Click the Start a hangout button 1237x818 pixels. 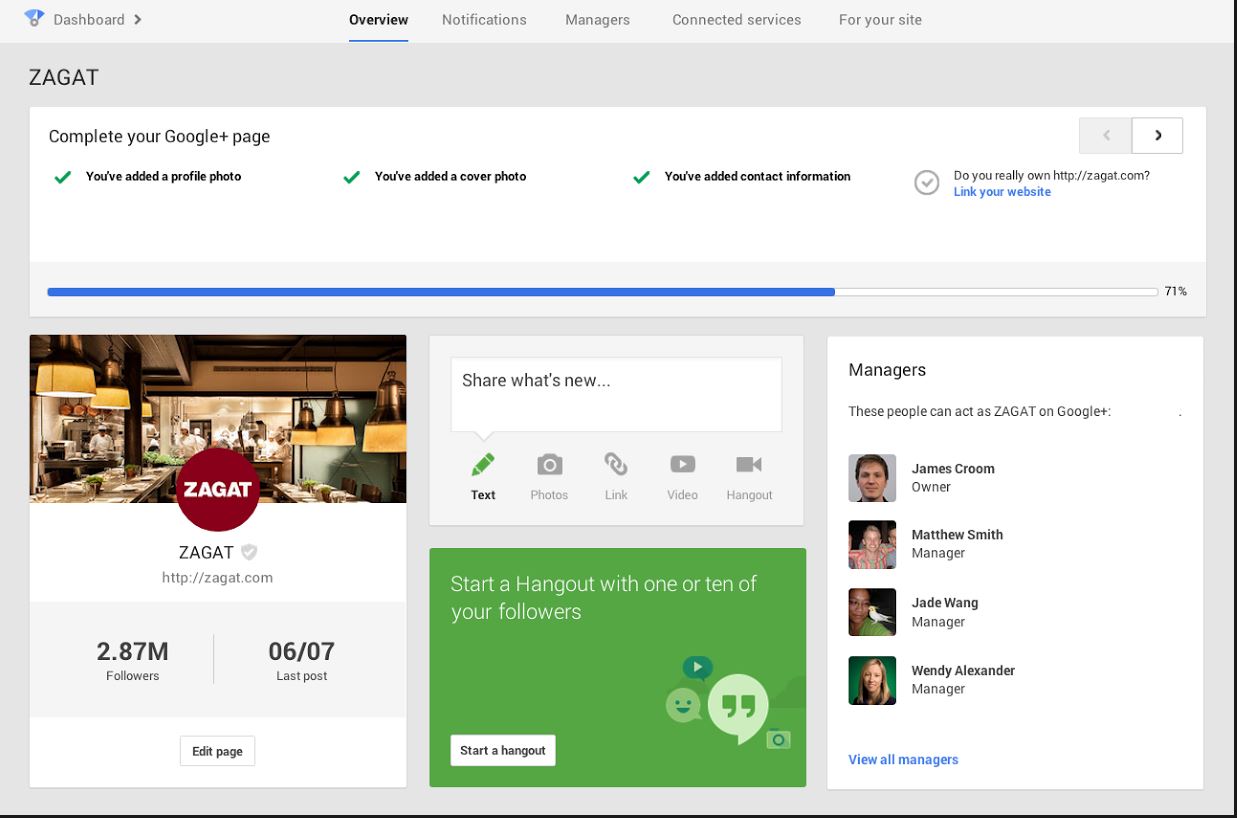[x=503, y=750]
